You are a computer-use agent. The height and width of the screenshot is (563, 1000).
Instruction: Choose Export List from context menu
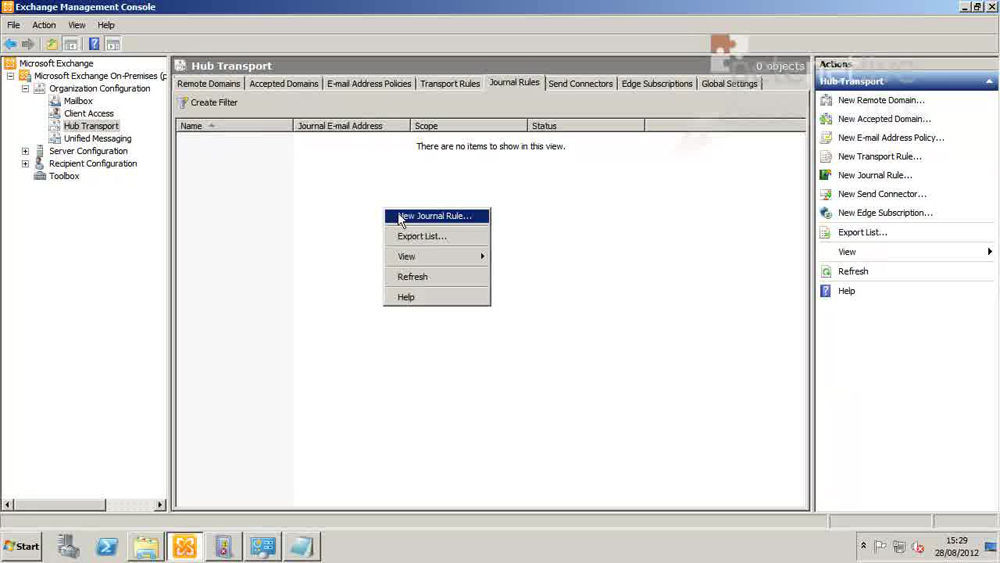(438, 236)
